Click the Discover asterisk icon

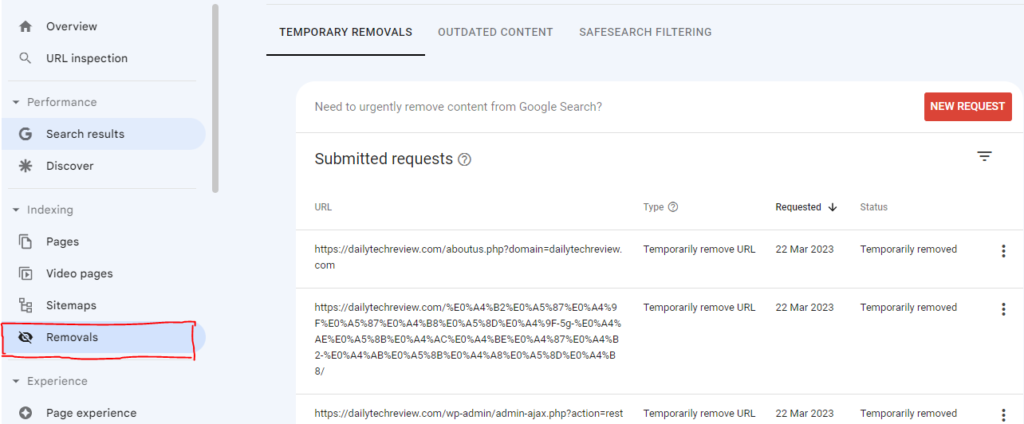(x=26, y=166)
